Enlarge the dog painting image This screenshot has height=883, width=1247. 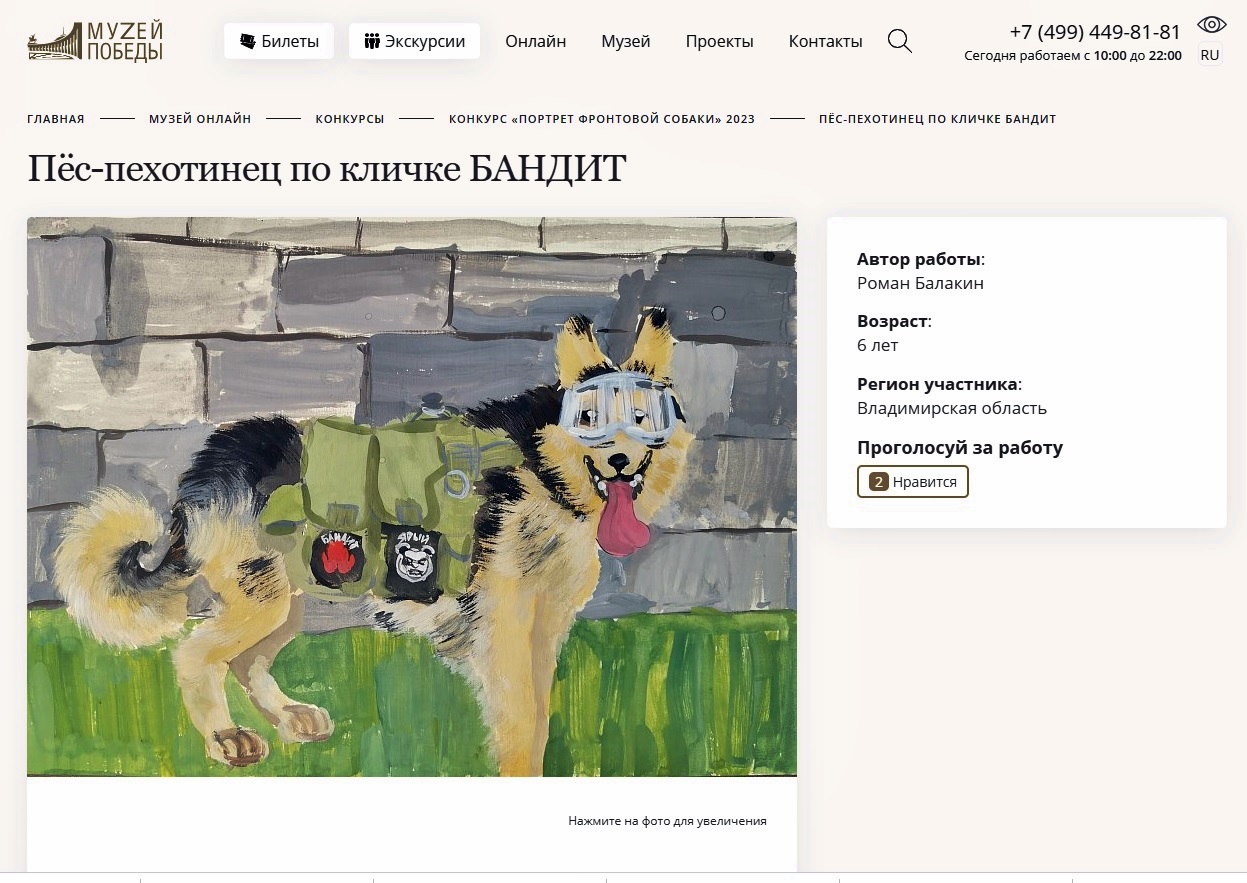coord(412,496)
